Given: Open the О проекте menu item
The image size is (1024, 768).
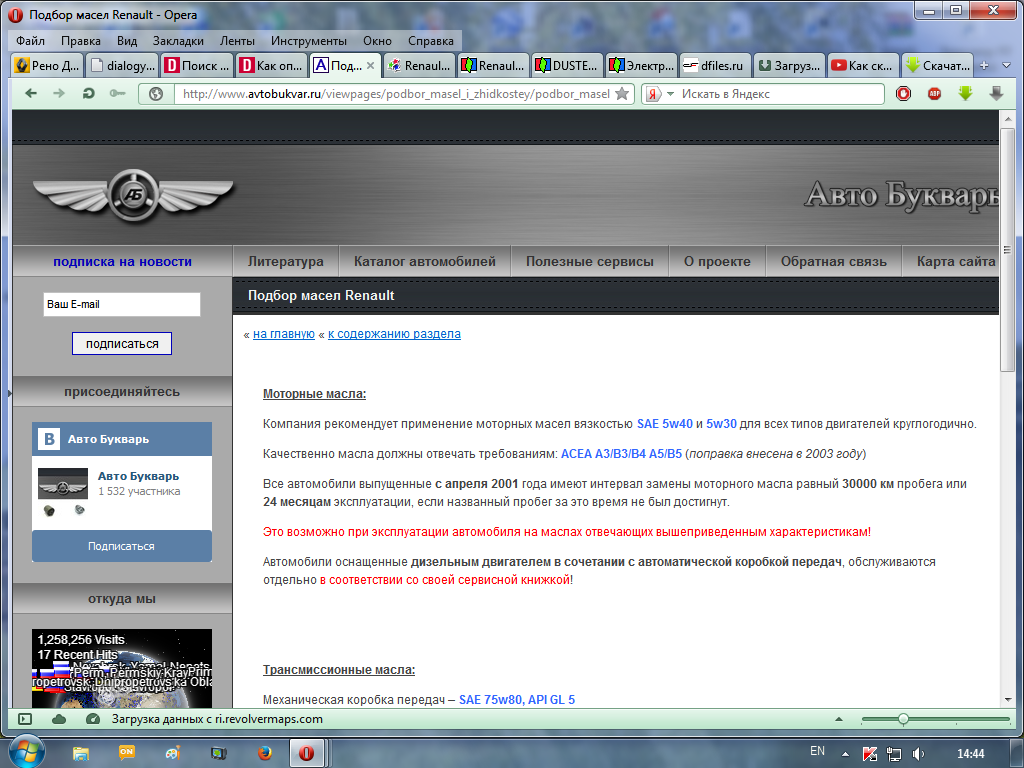Looking at the screenshot, I should (717, 262).
